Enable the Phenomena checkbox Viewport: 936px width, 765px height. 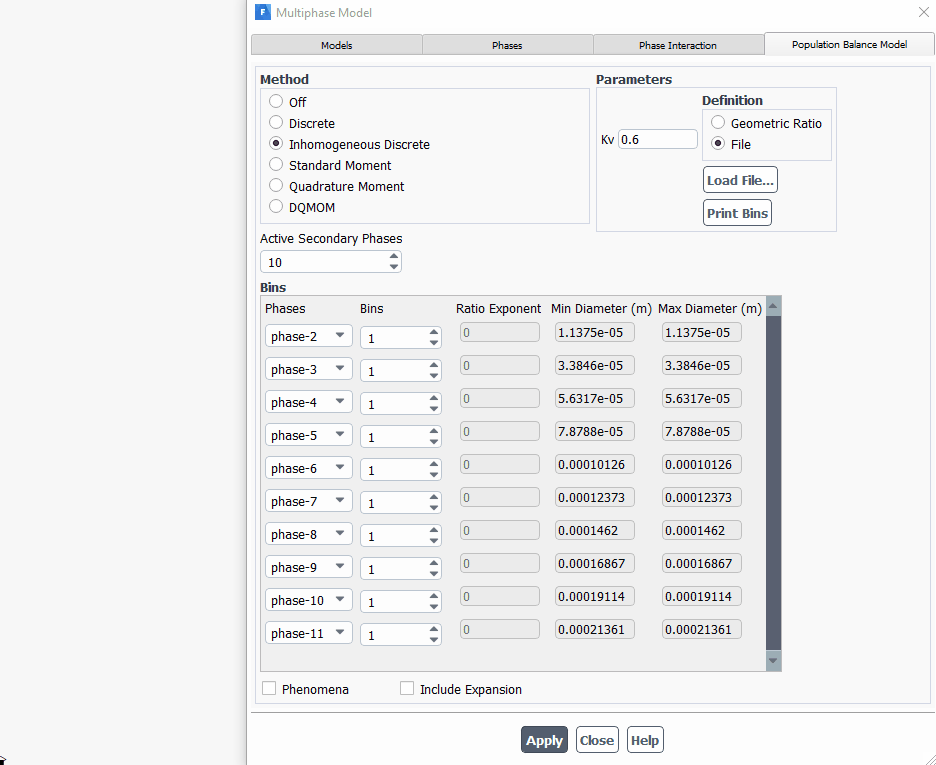click(x=268, y=688)
